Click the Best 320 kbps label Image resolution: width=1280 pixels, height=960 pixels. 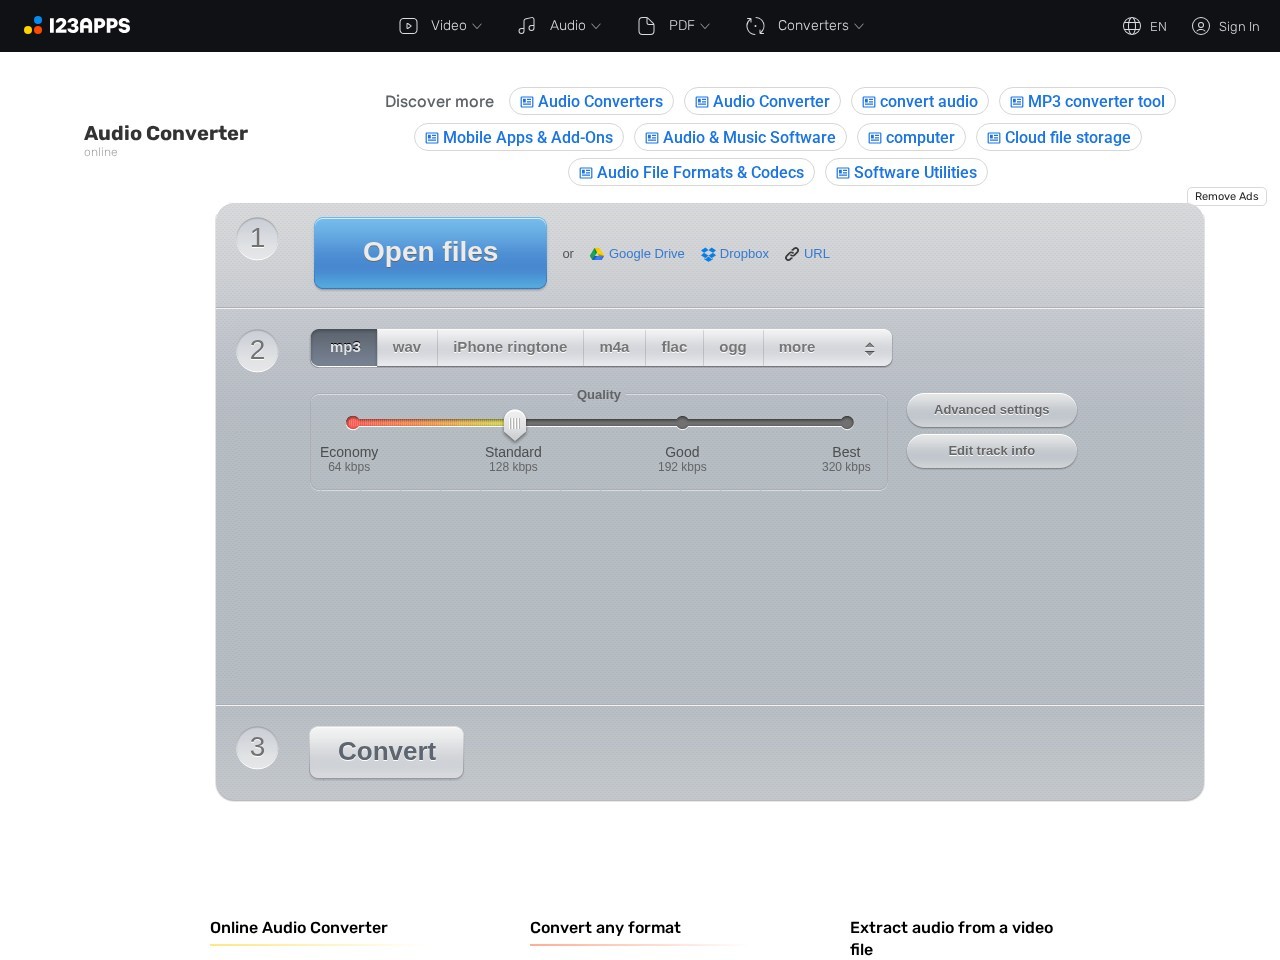(846, 459)
